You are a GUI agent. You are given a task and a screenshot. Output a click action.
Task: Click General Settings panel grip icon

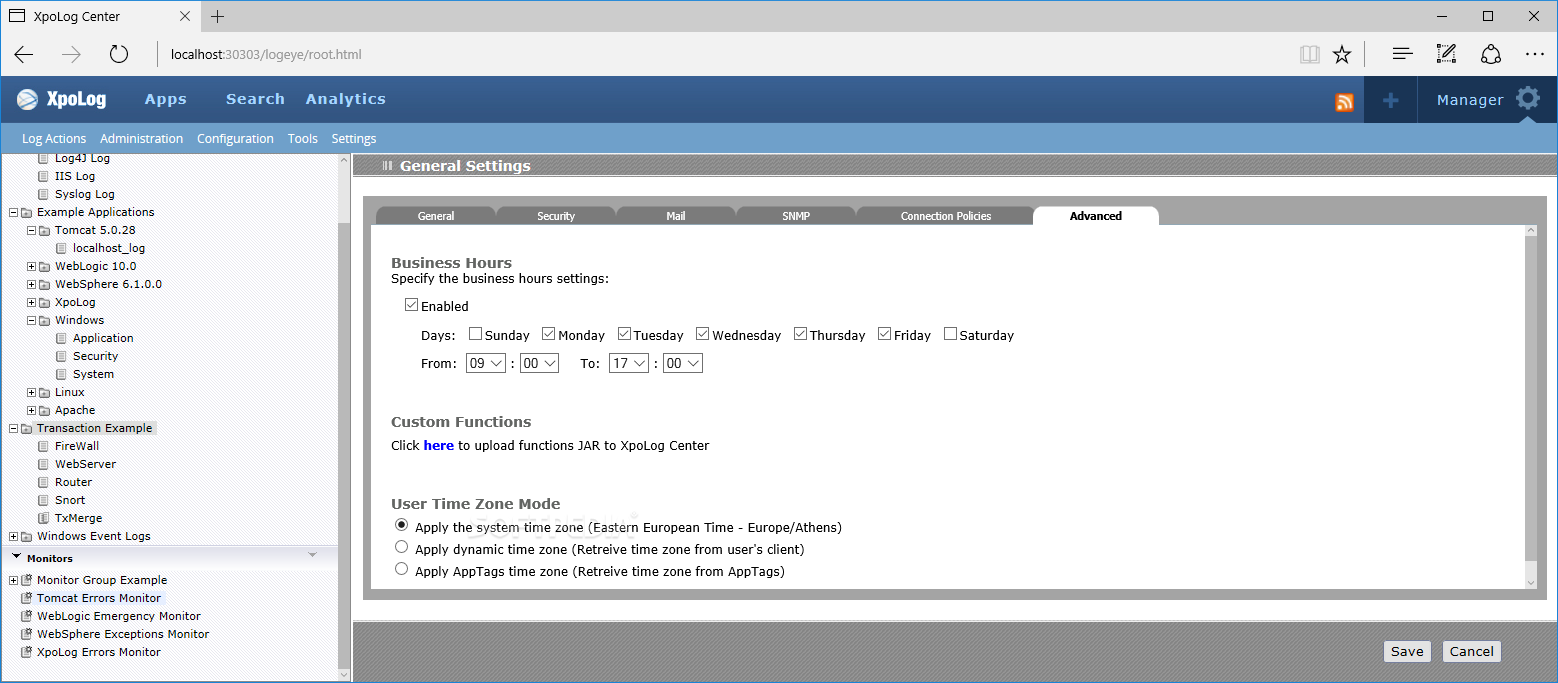tap(387, 166)
